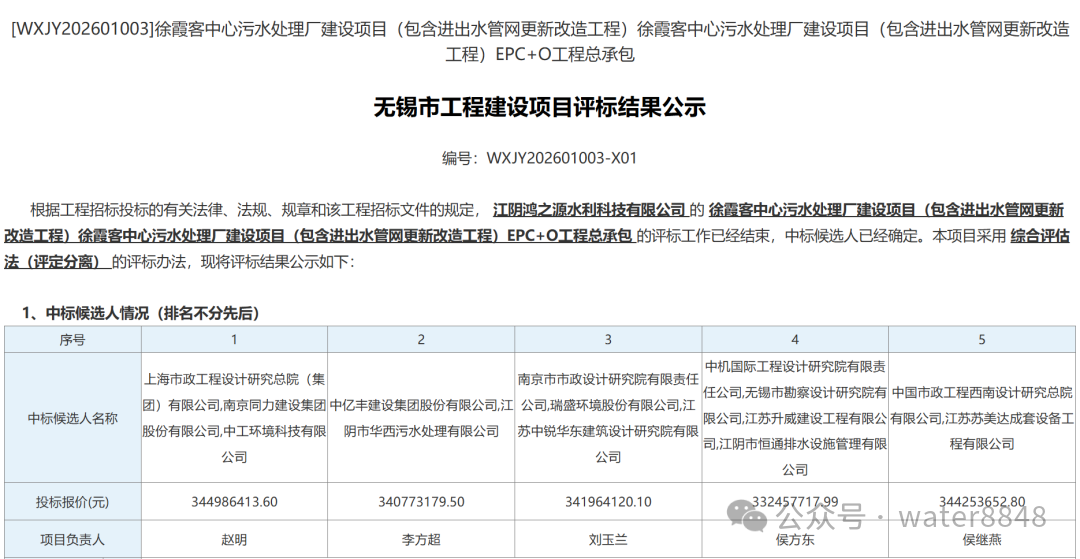Click candidate cell 中亿丰建设集团股份有限公司

(x=421, y=418)
